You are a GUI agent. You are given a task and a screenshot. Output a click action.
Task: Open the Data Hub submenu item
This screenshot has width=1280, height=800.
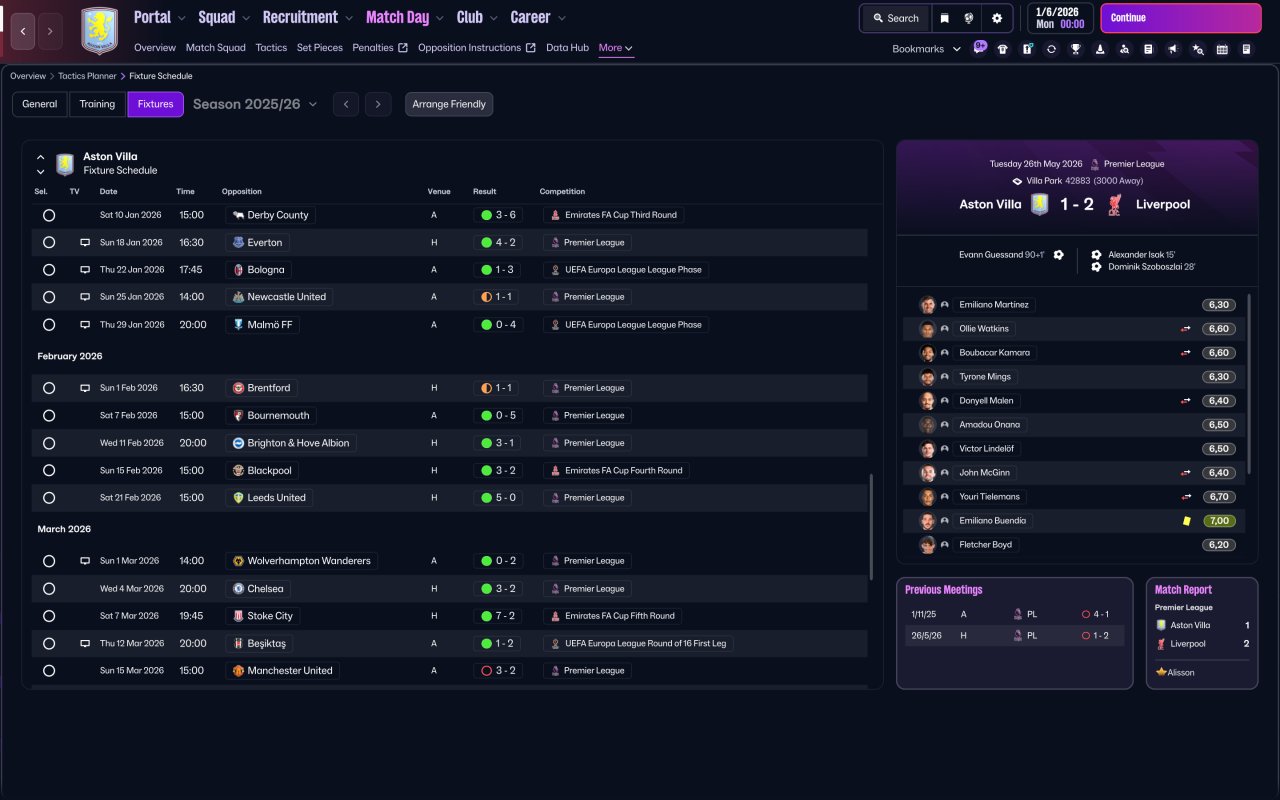(567, 48)
